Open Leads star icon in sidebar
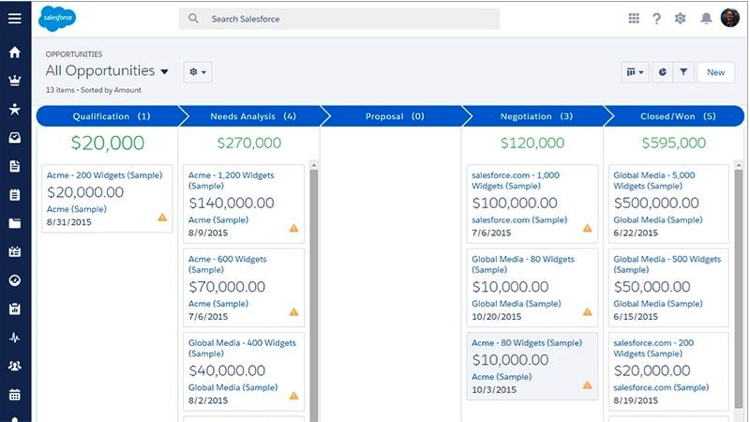The height and width of the screenshot is (422, 750). [x=14, y=109]
